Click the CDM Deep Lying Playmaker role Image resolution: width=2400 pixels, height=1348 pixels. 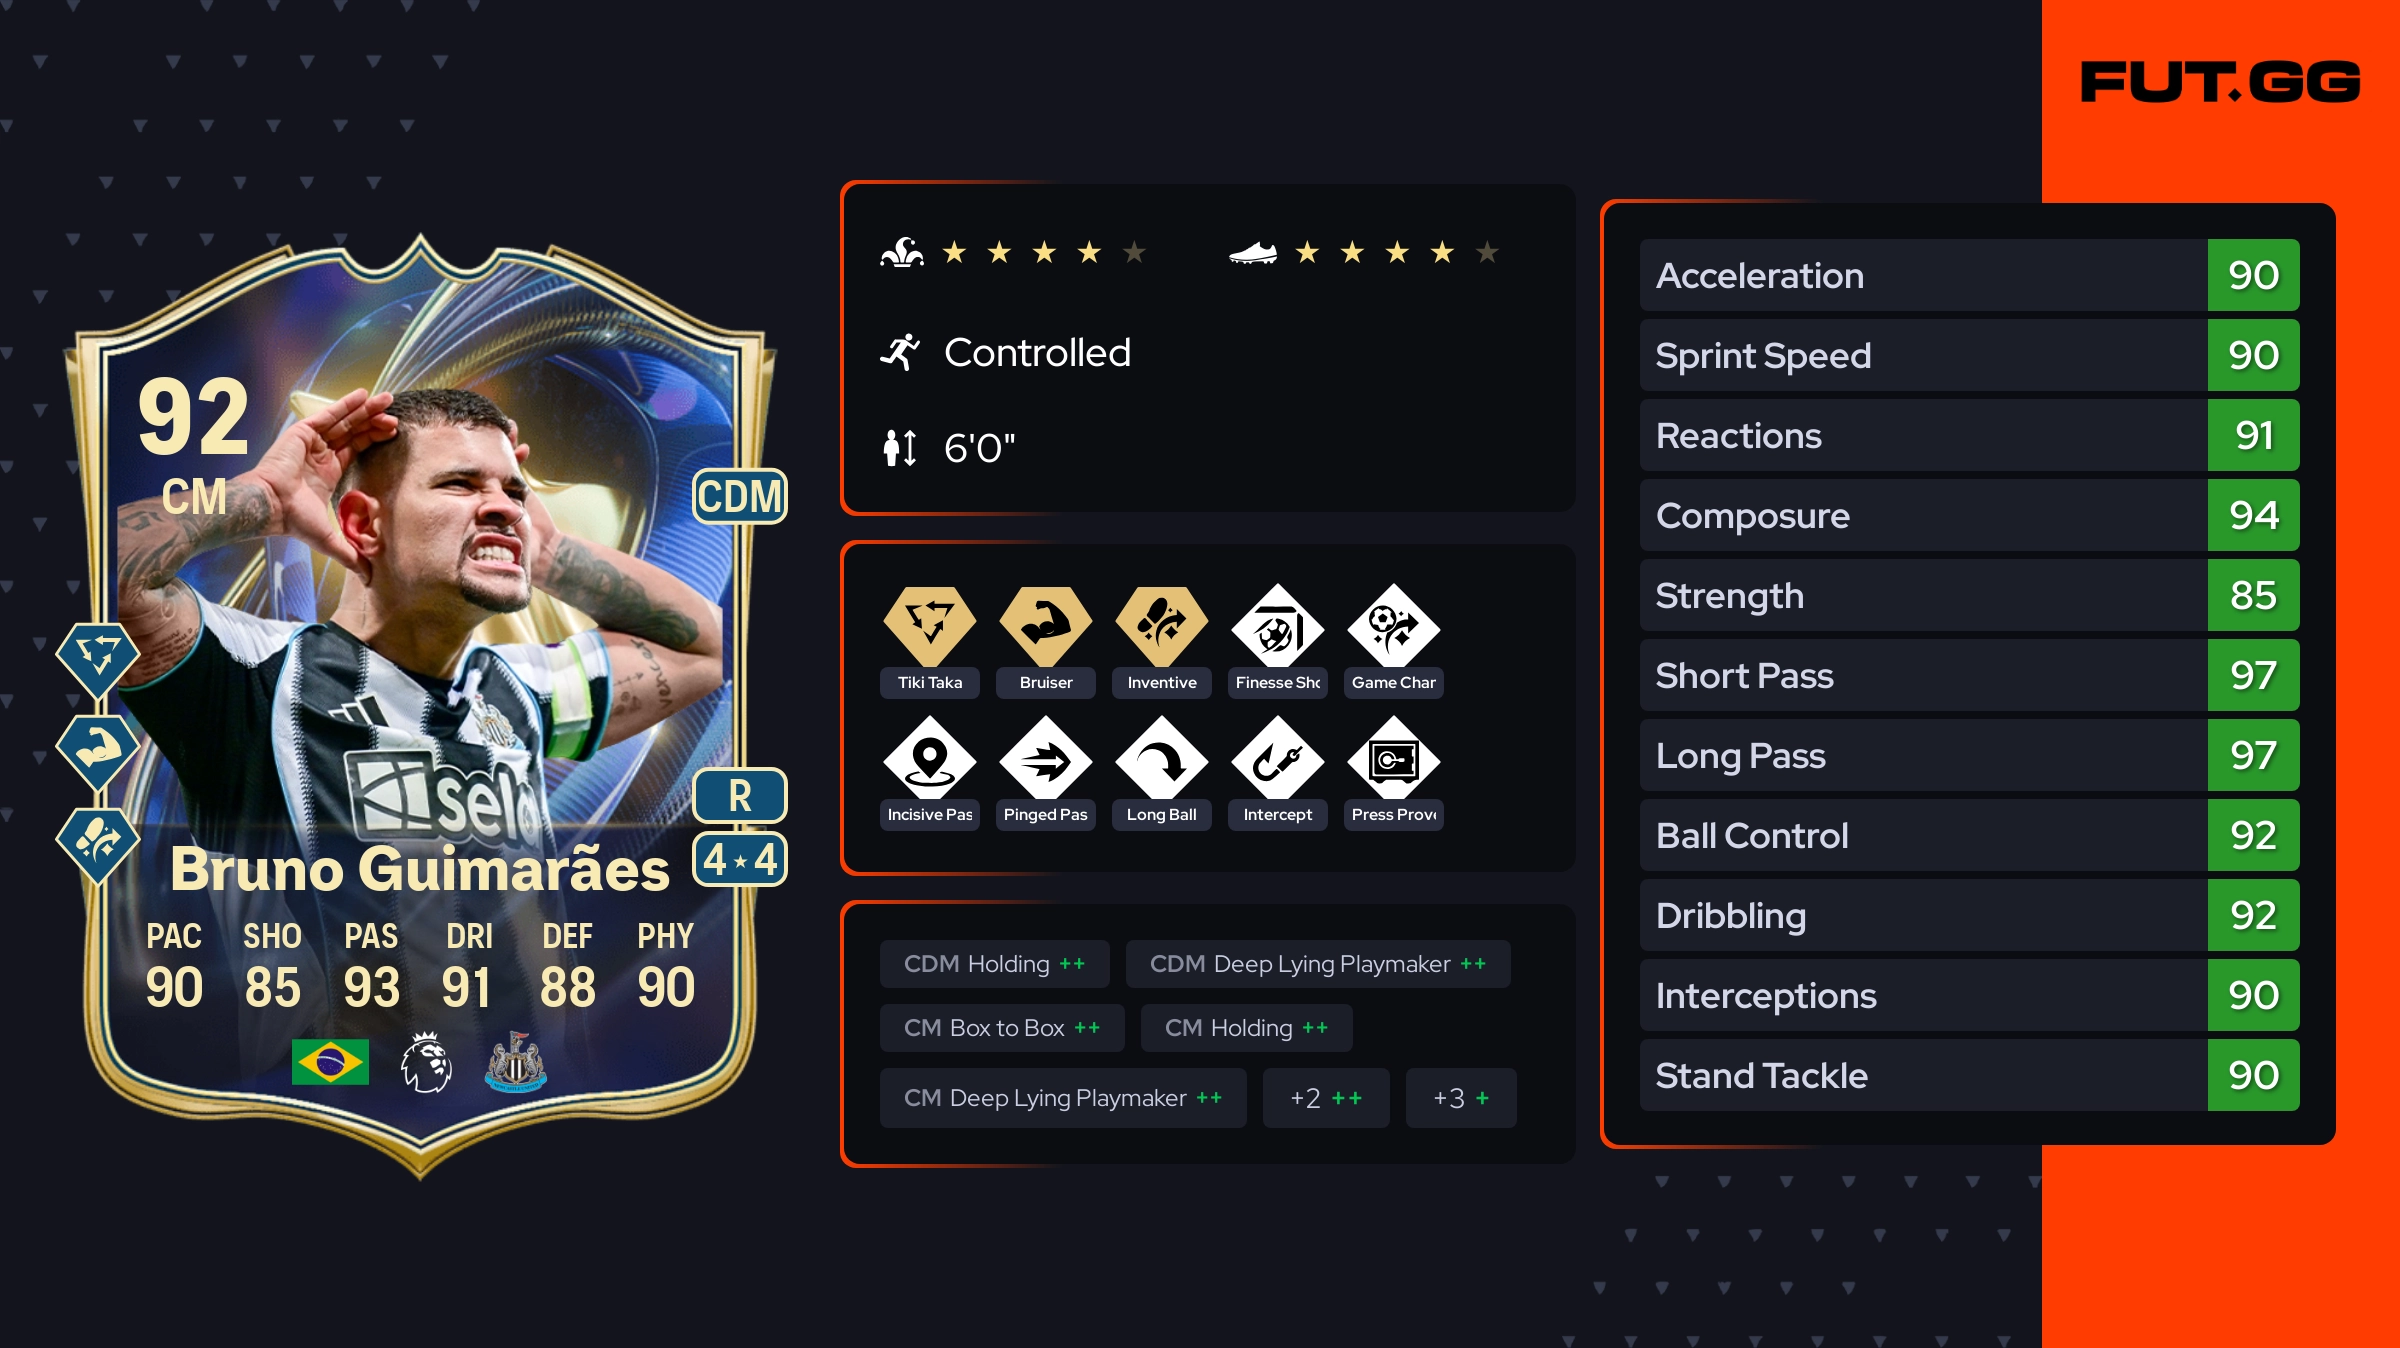pos(1317,964)
